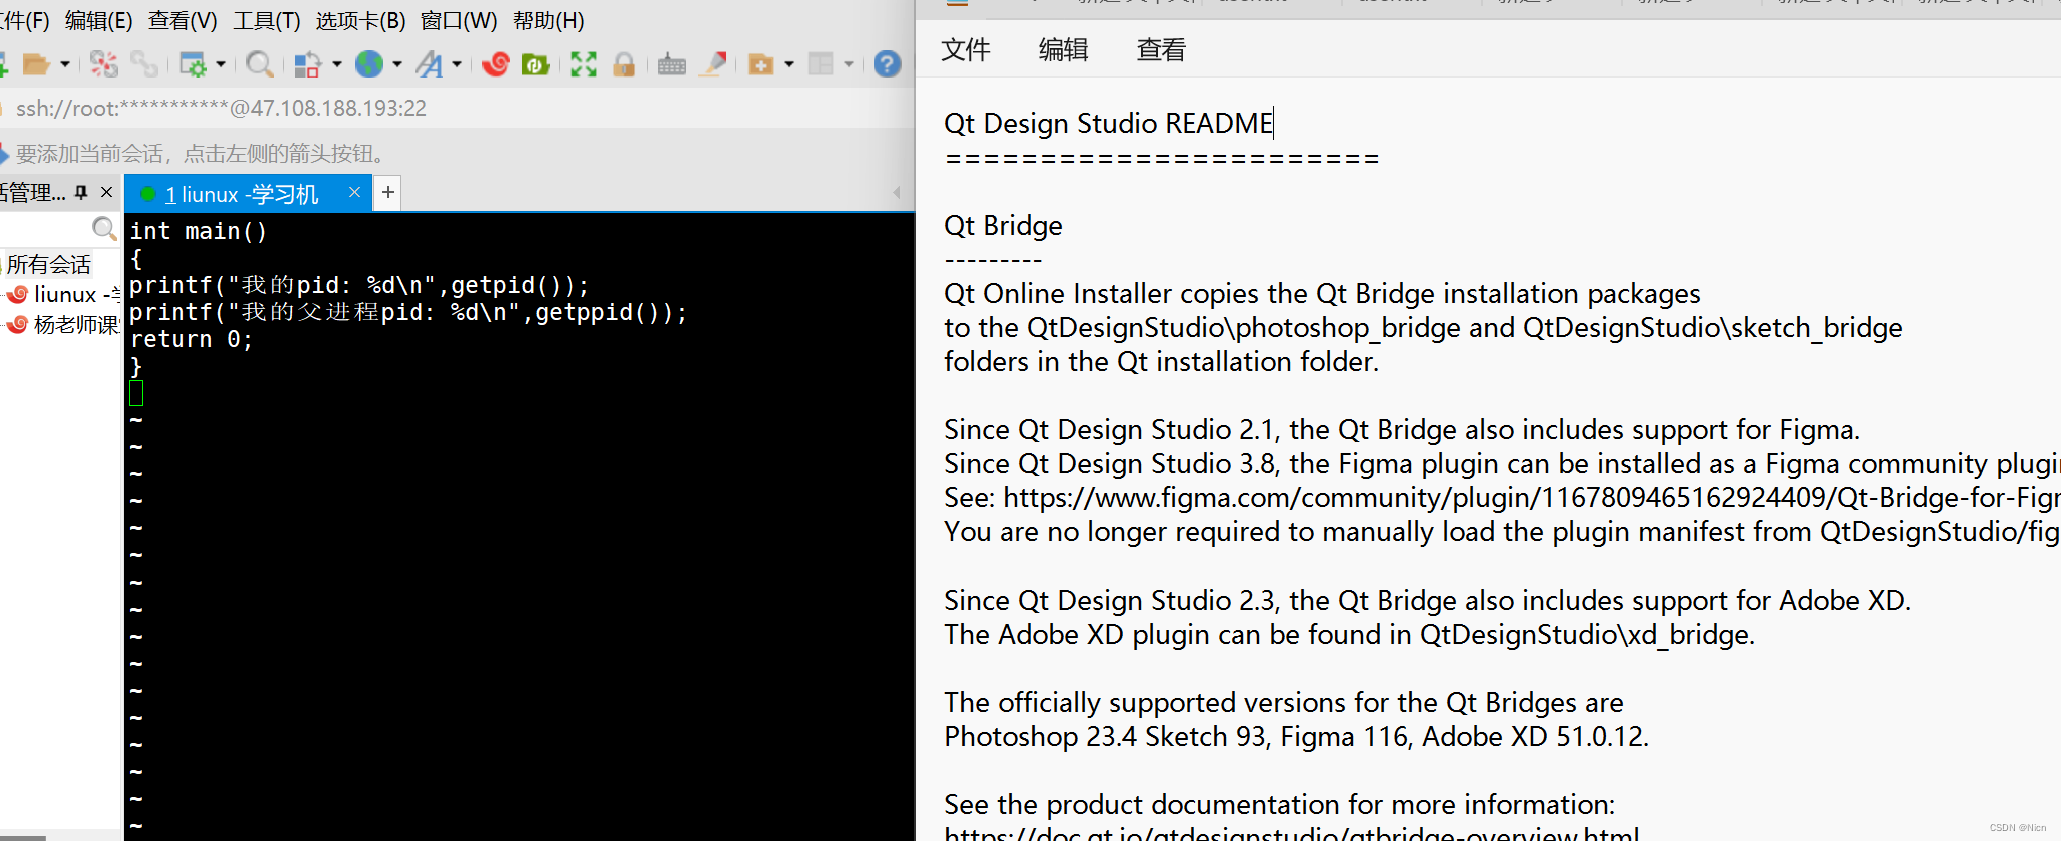Open the 窗口(W) menu

459,20
